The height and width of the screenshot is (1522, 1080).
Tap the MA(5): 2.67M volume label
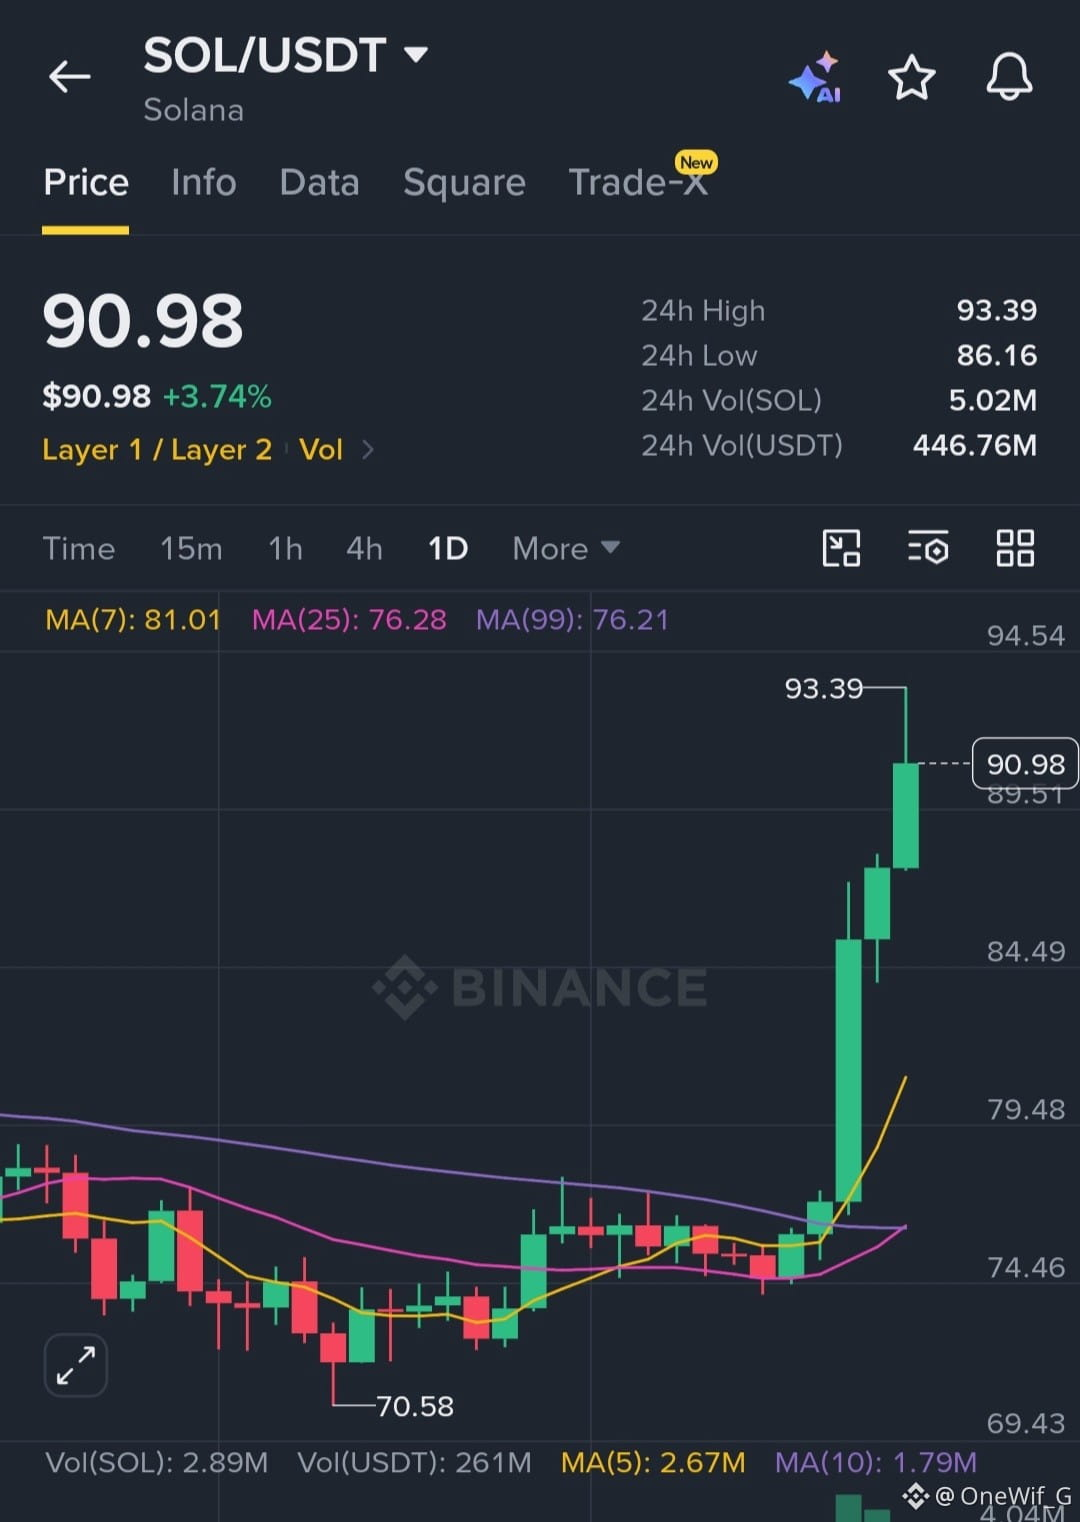(653, 1463)
